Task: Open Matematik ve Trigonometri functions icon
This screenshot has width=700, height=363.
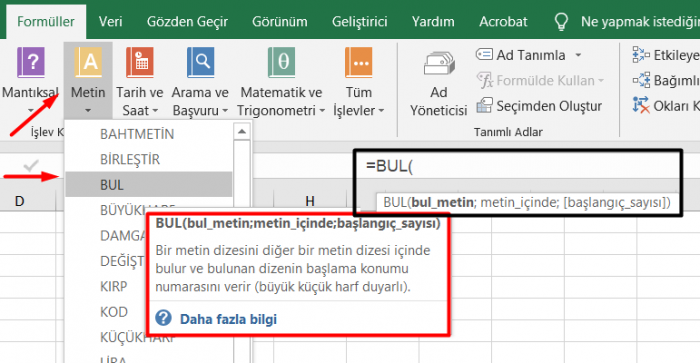Action: [281, 63]
